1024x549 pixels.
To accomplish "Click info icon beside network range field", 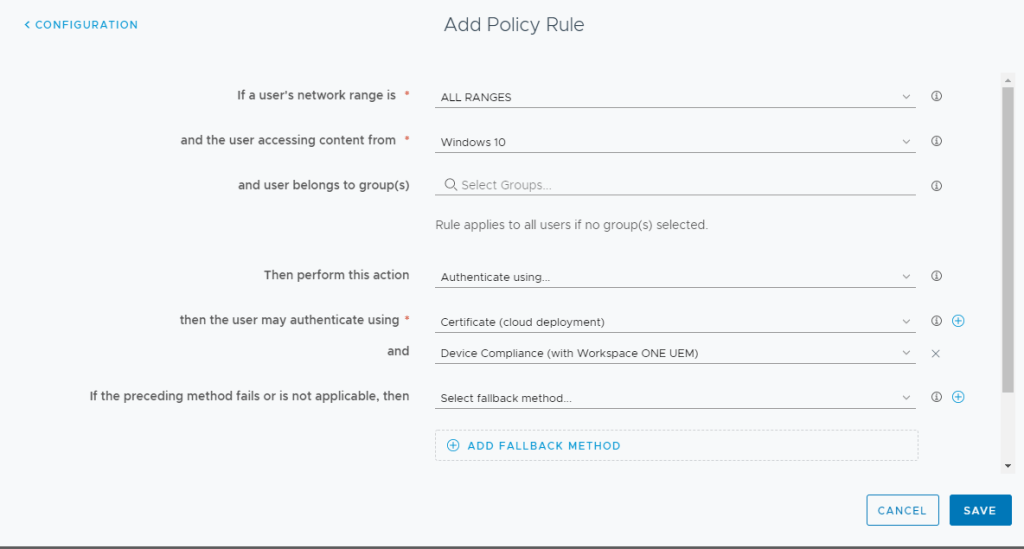I will click(x=937, y=97).
